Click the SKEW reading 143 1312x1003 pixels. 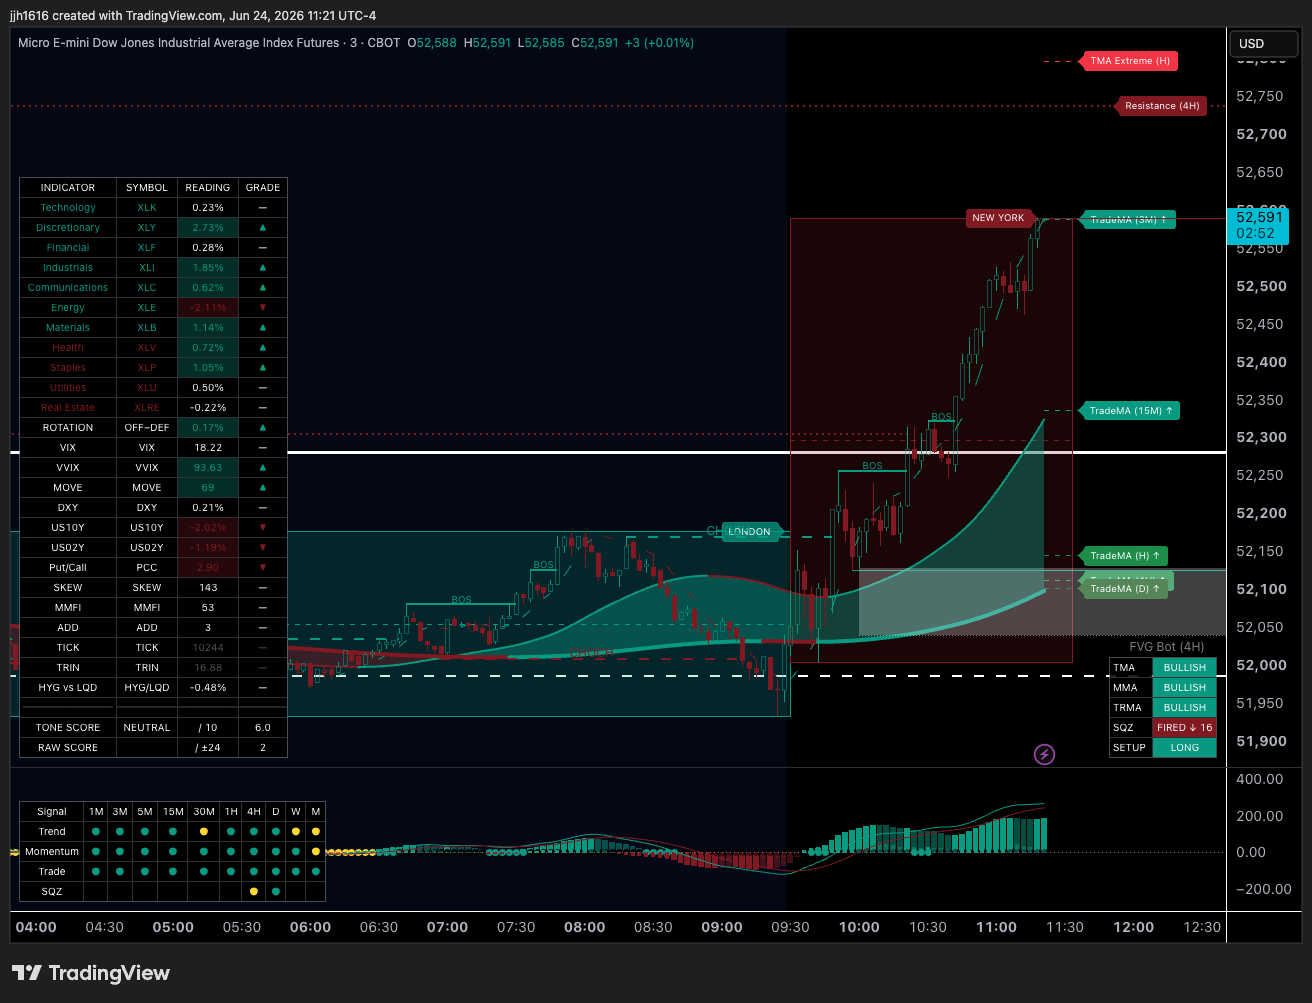pyautogui.click(x=208, y=588)
